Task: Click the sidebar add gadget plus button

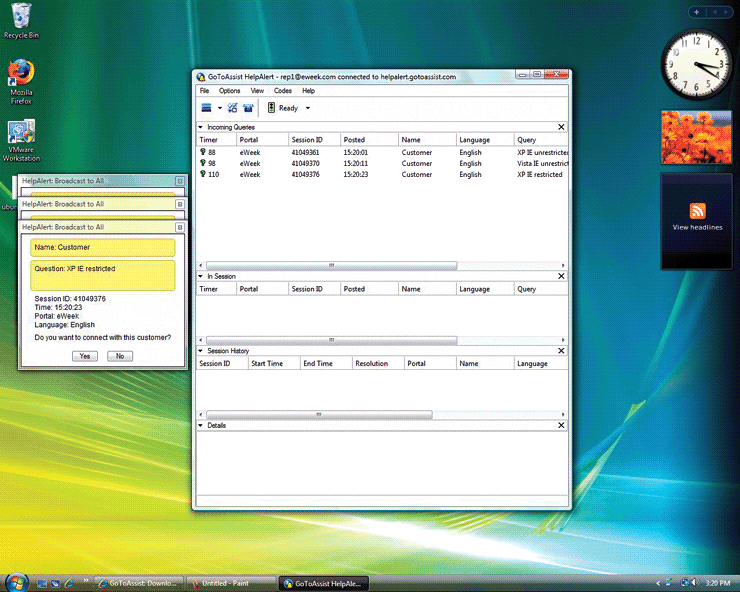Action: [x=697, y=12]
